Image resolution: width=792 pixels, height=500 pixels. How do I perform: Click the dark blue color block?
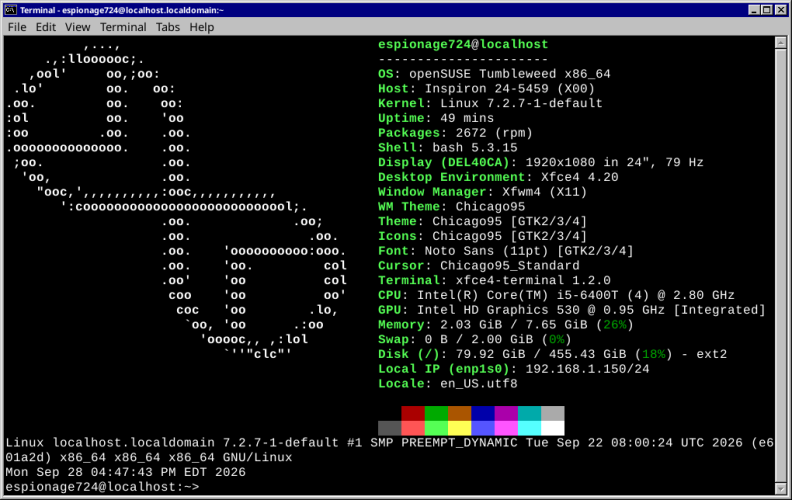pyautogui.click(x=483, y=413)
